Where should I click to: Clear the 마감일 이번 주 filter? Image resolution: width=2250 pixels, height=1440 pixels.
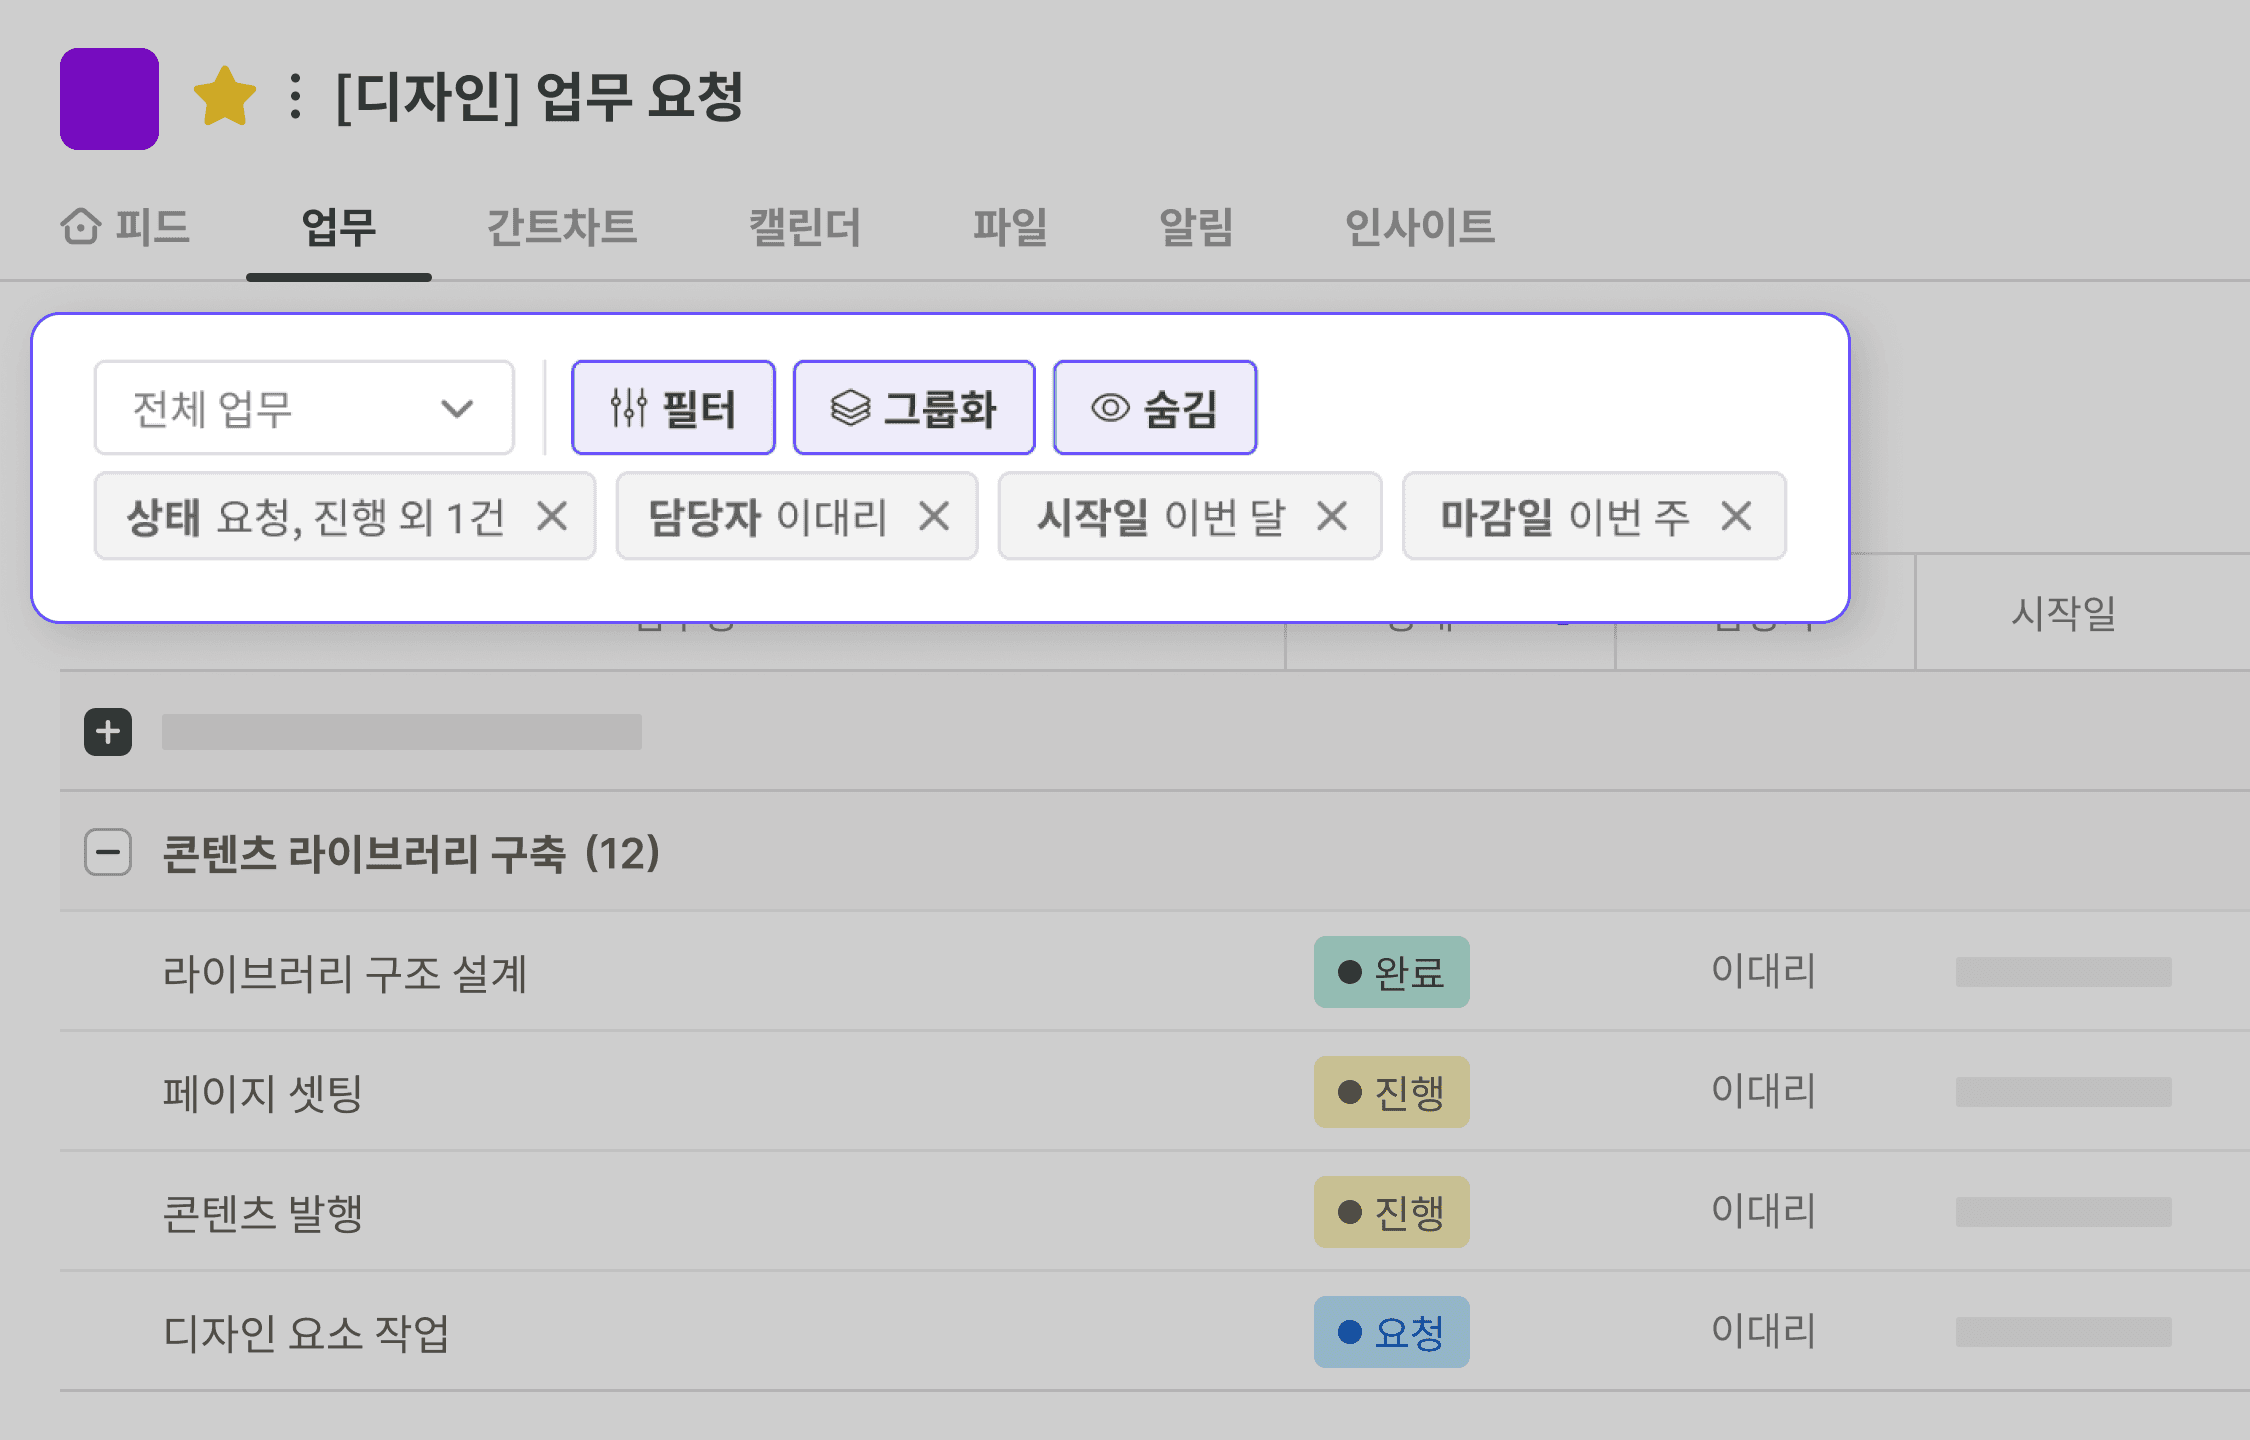pos(1736,517)
